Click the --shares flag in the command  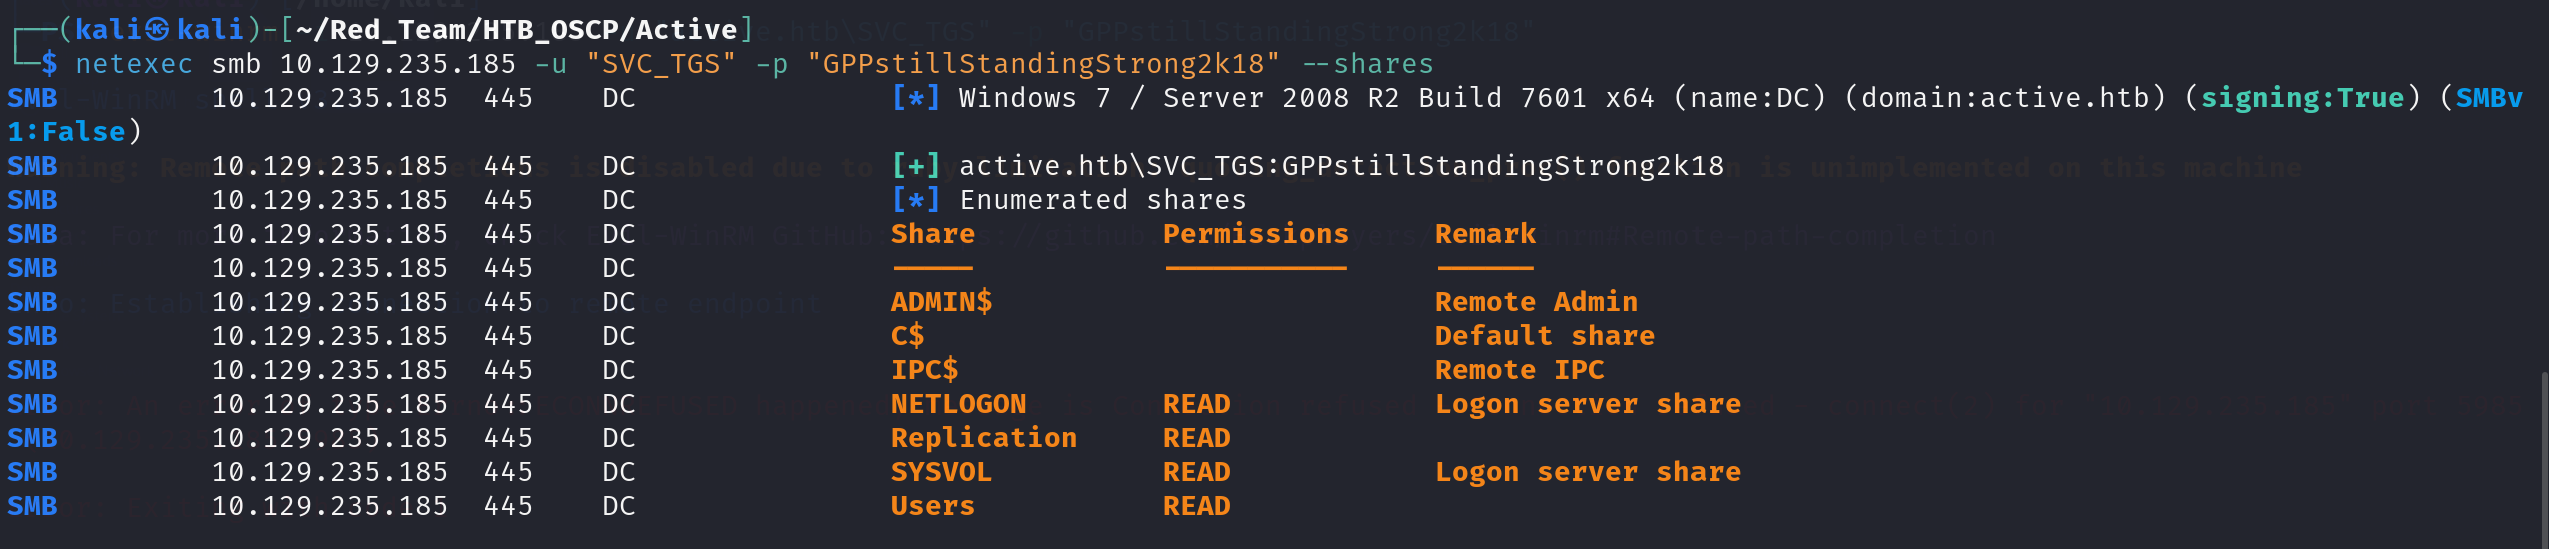(1367, 64)
